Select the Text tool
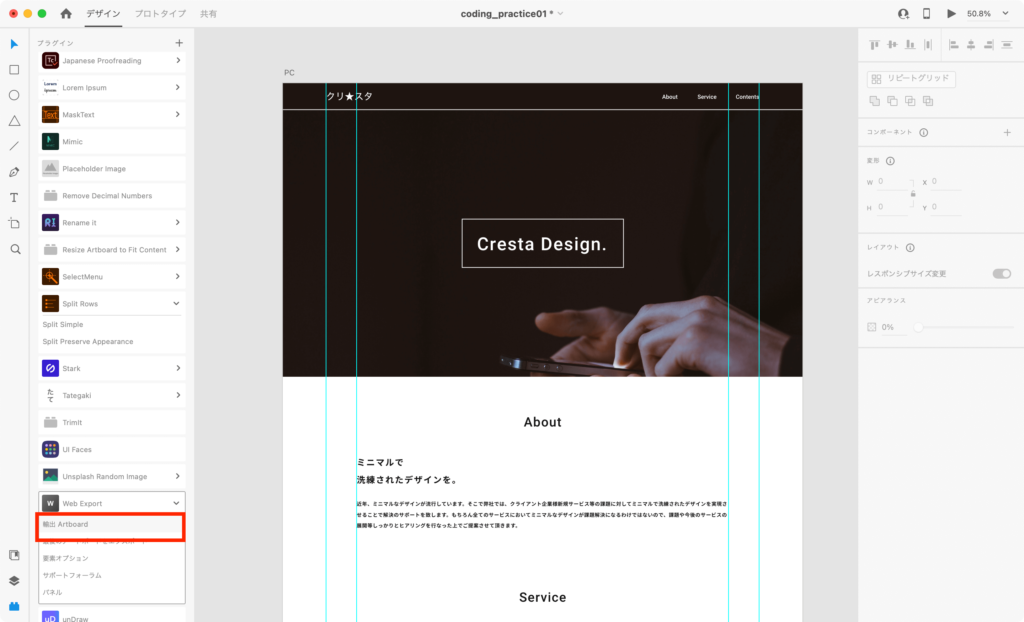Screen dimensions: 1024x622 (x=14, y=197)
